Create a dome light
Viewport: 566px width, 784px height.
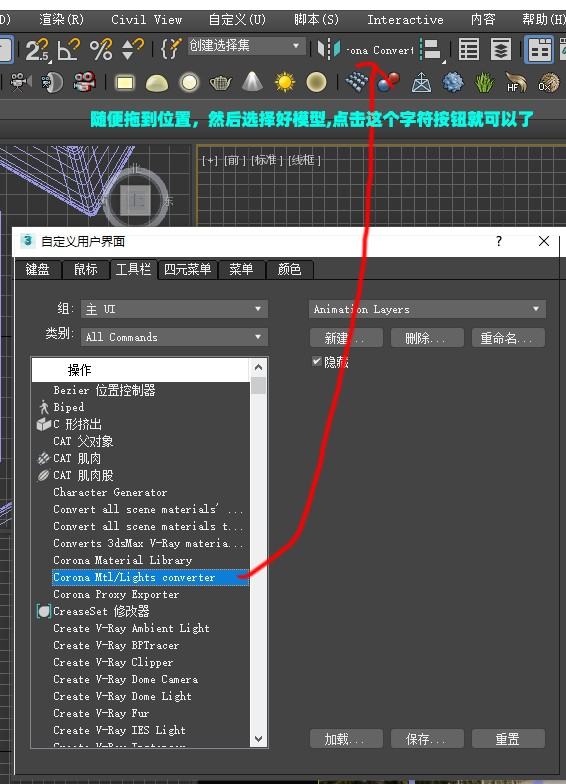coord(156,83)
